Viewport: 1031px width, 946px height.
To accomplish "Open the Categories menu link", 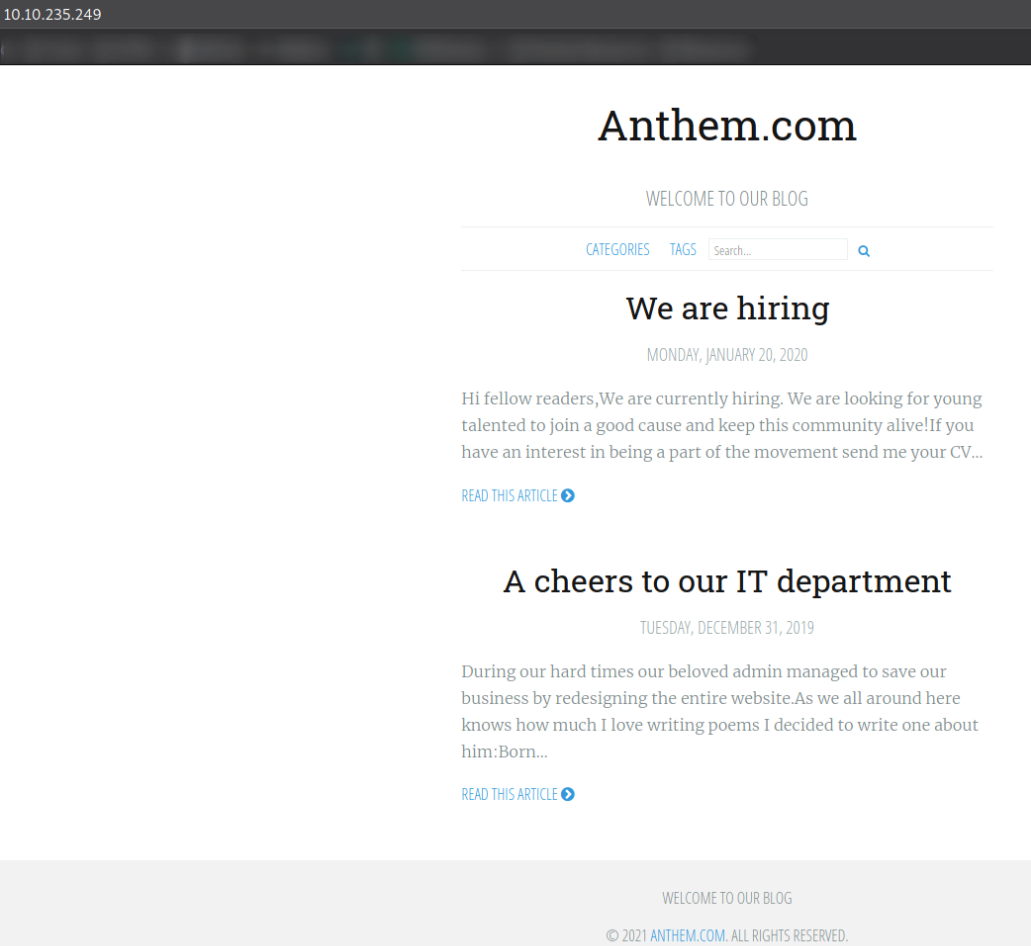I will [x=617, y=250].
